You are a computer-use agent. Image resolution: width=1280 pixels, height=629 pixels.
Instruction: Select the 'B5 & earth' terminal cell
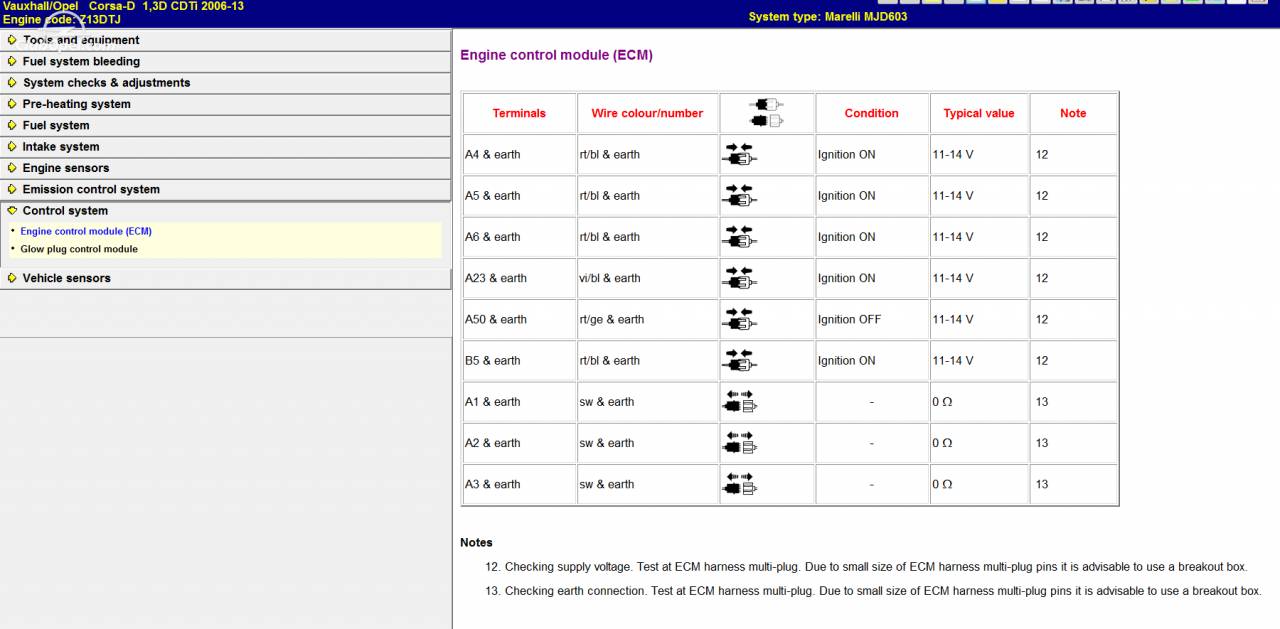519,360
